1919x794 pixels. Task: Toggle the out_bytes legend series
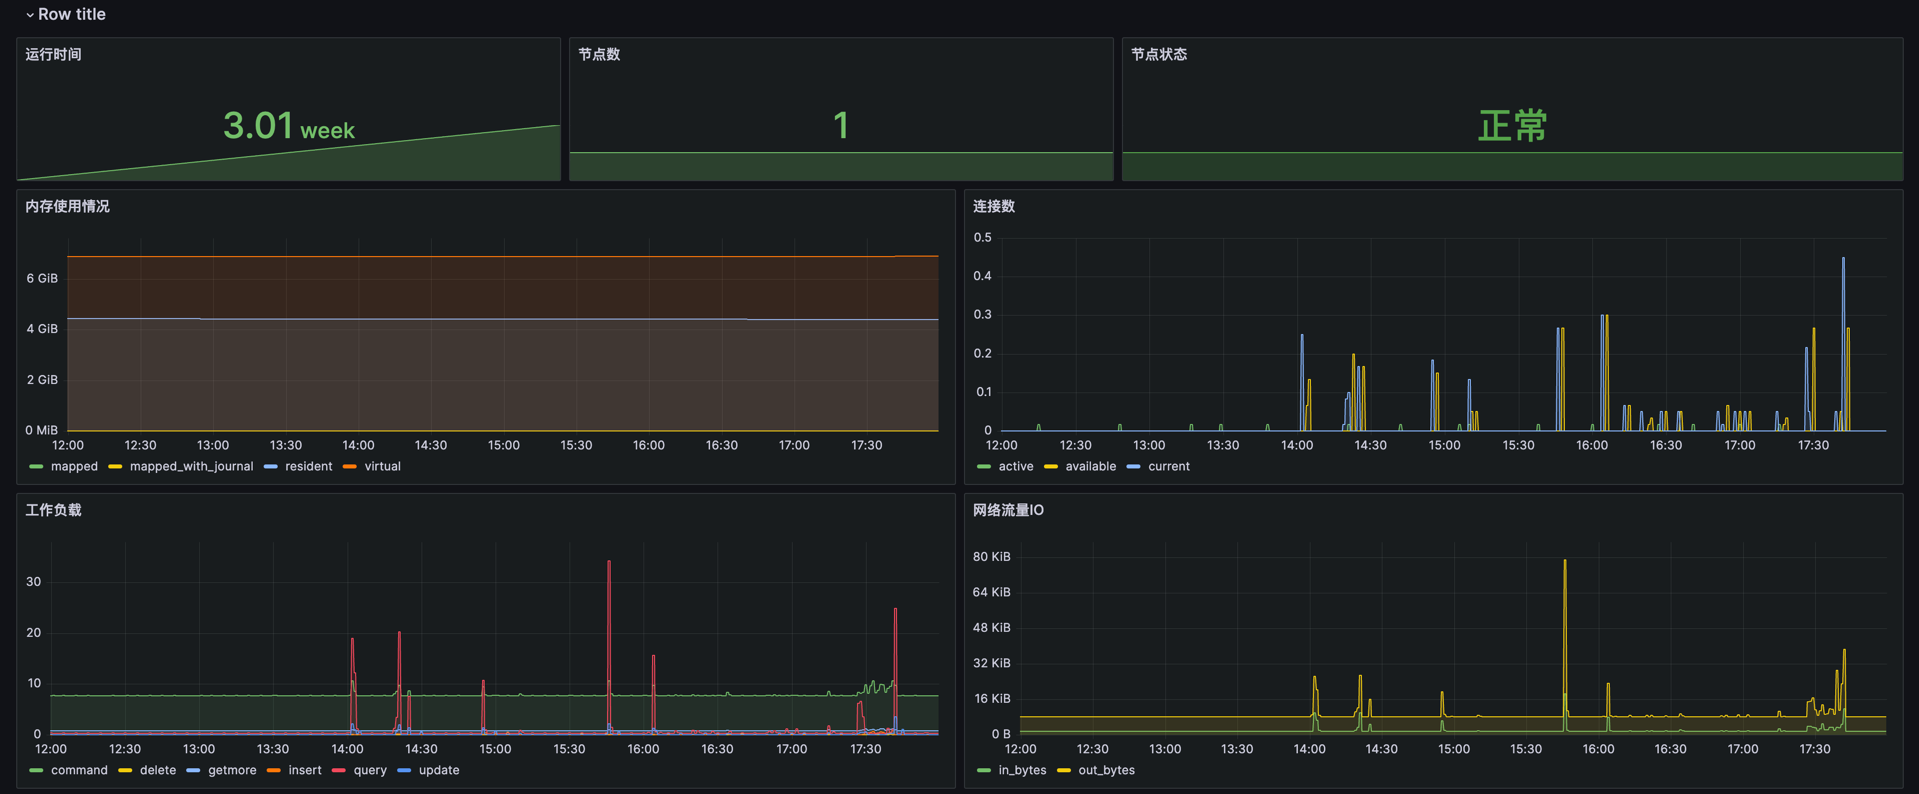[1106, 770]
